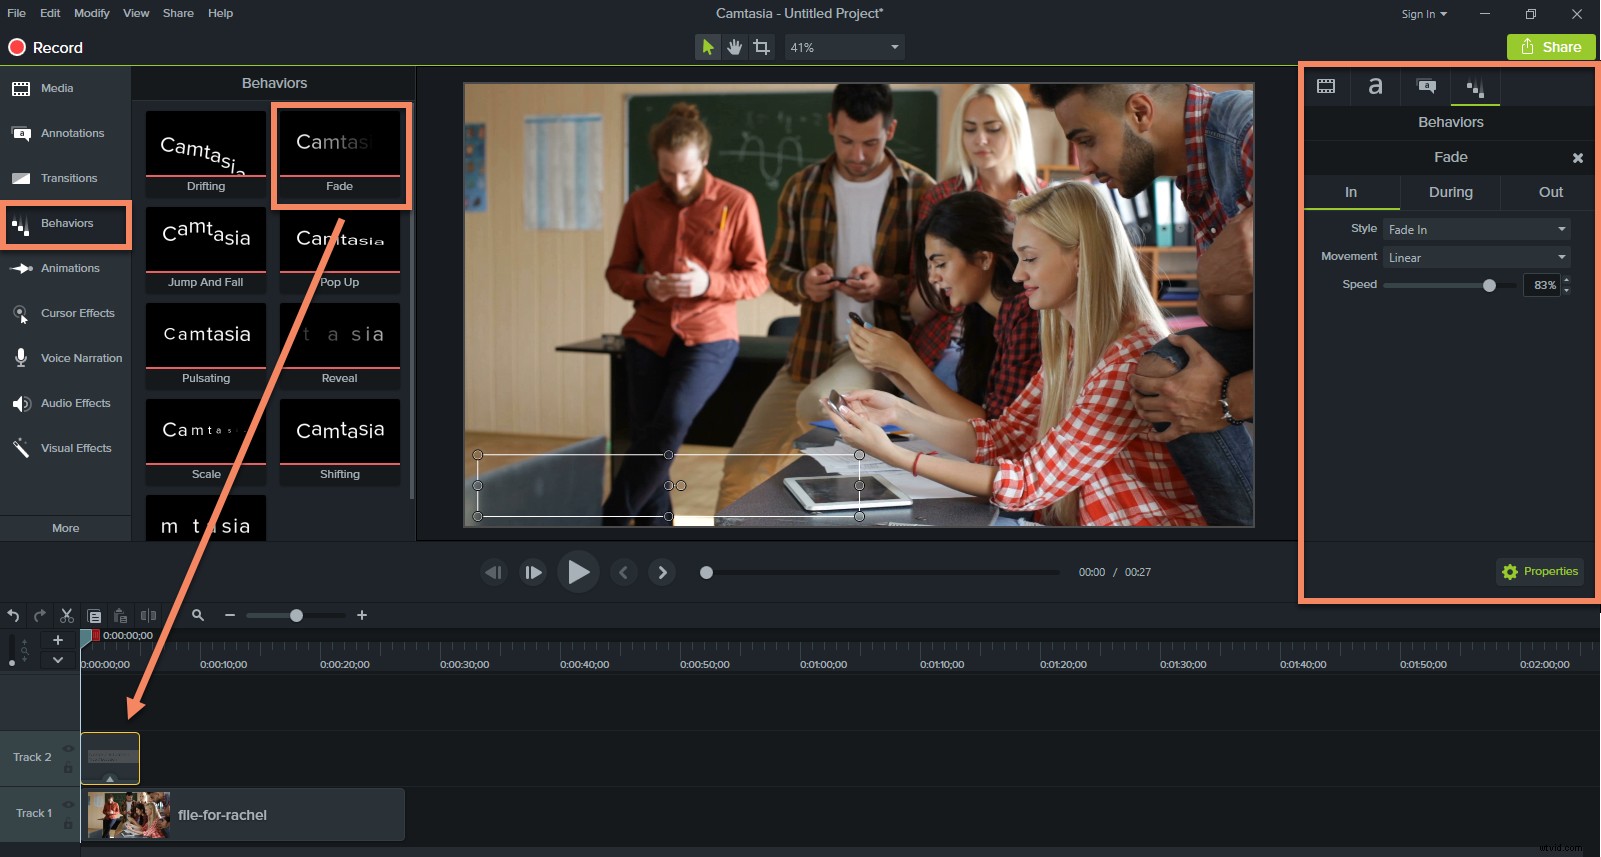The width and height of the screenshot is (1601, 857).
Task: Open the View menu
Action: click(x=136, y=13)
